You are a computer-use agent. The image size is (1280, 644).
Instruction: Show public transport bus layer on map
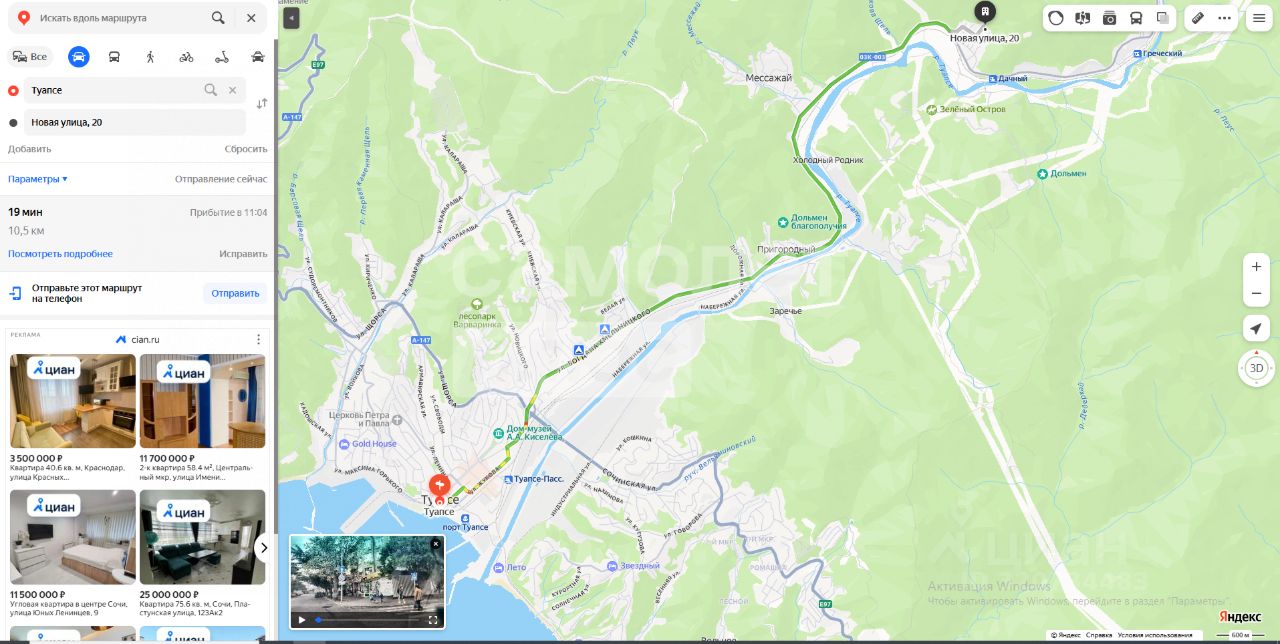point(1136,18)
